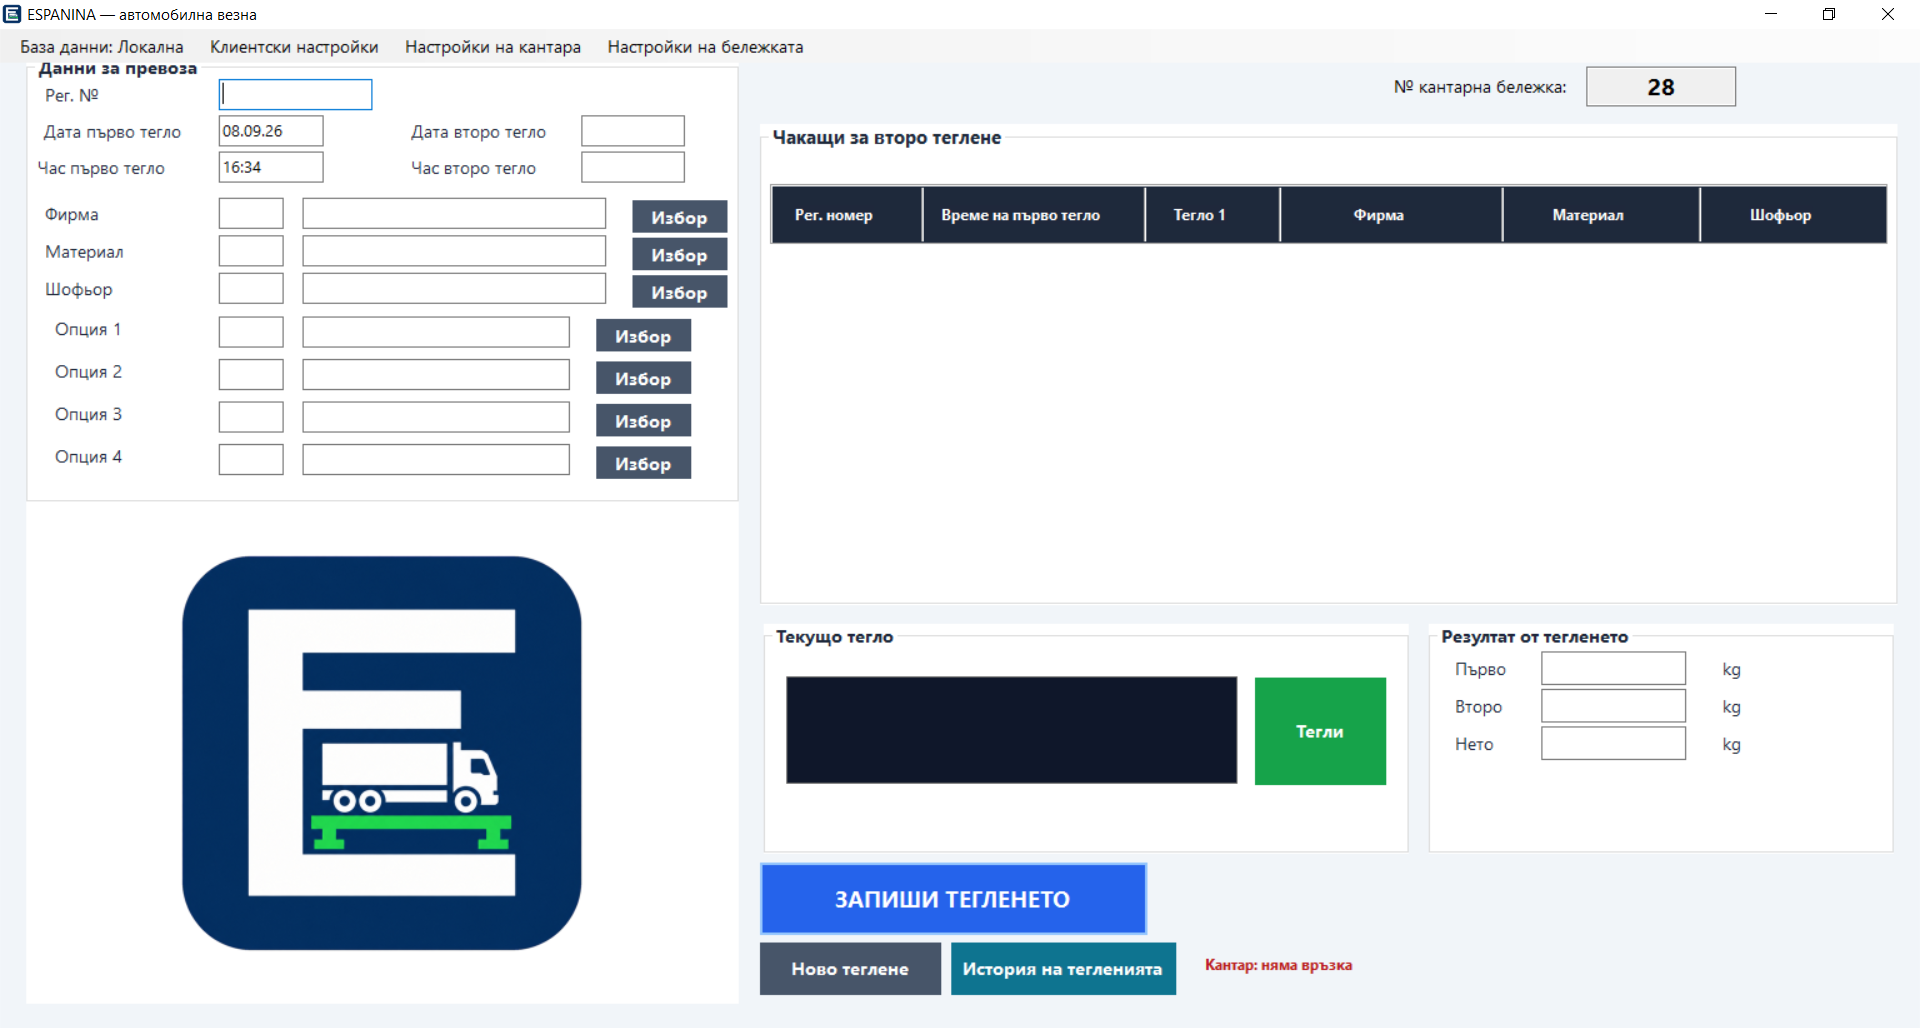Click the Опция 4 code field
Image resolution: width=1920 pixels, height=1028 pixels.
point(251,459)
